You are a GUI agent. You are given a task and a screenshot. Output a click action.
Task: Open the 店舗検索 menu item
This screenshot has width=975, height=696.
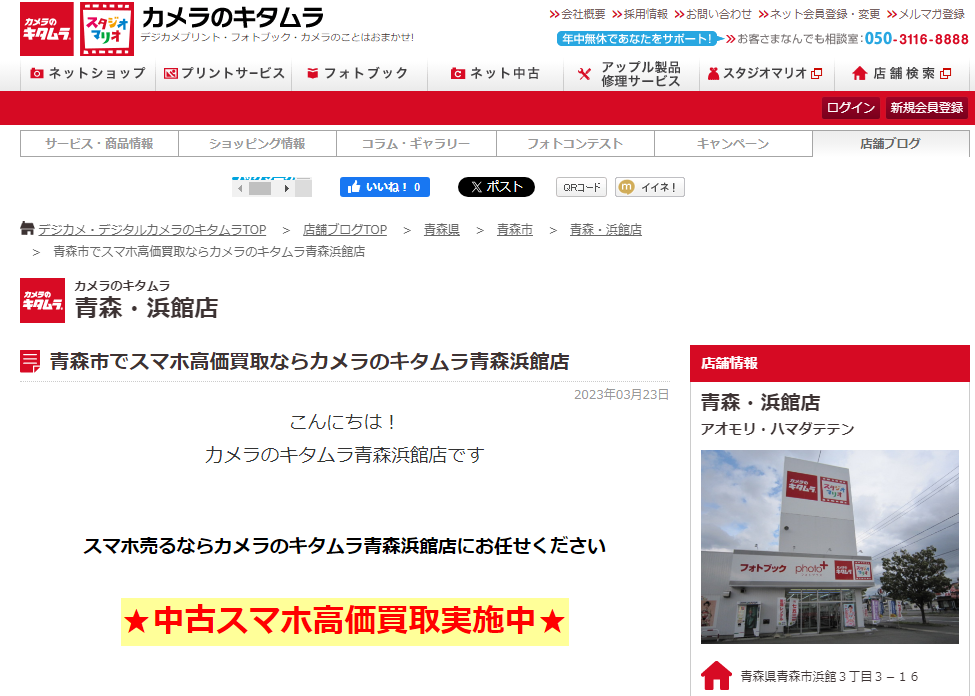pos(902,73)
